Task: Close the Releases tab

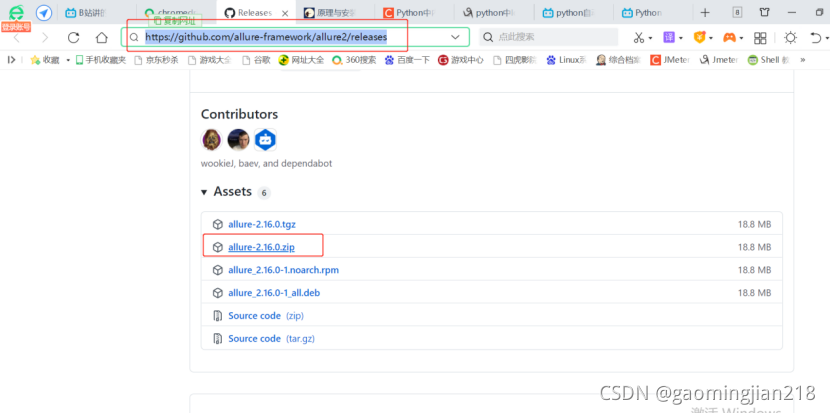Action: [x=285, y=13]
